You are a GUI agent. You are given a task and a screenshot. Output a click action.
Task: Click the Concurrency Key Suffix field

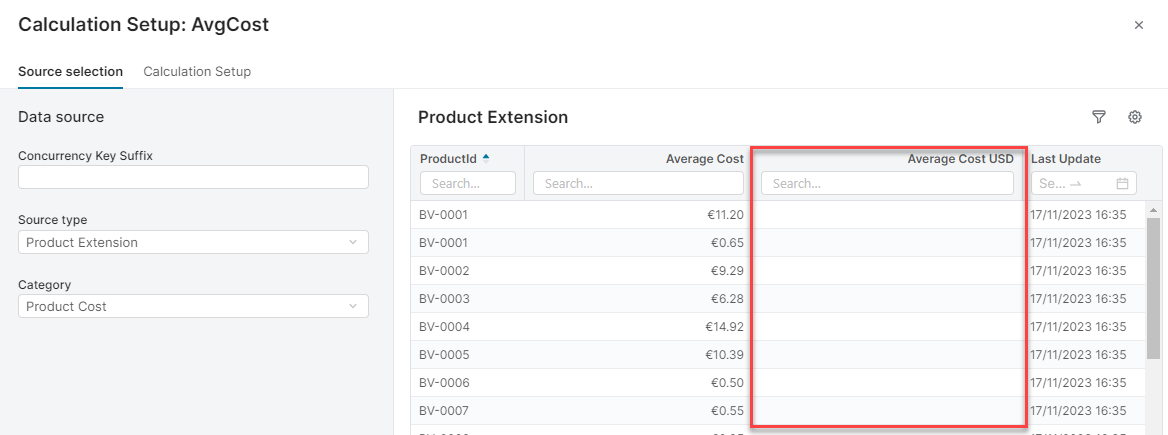tap(193, 177)
